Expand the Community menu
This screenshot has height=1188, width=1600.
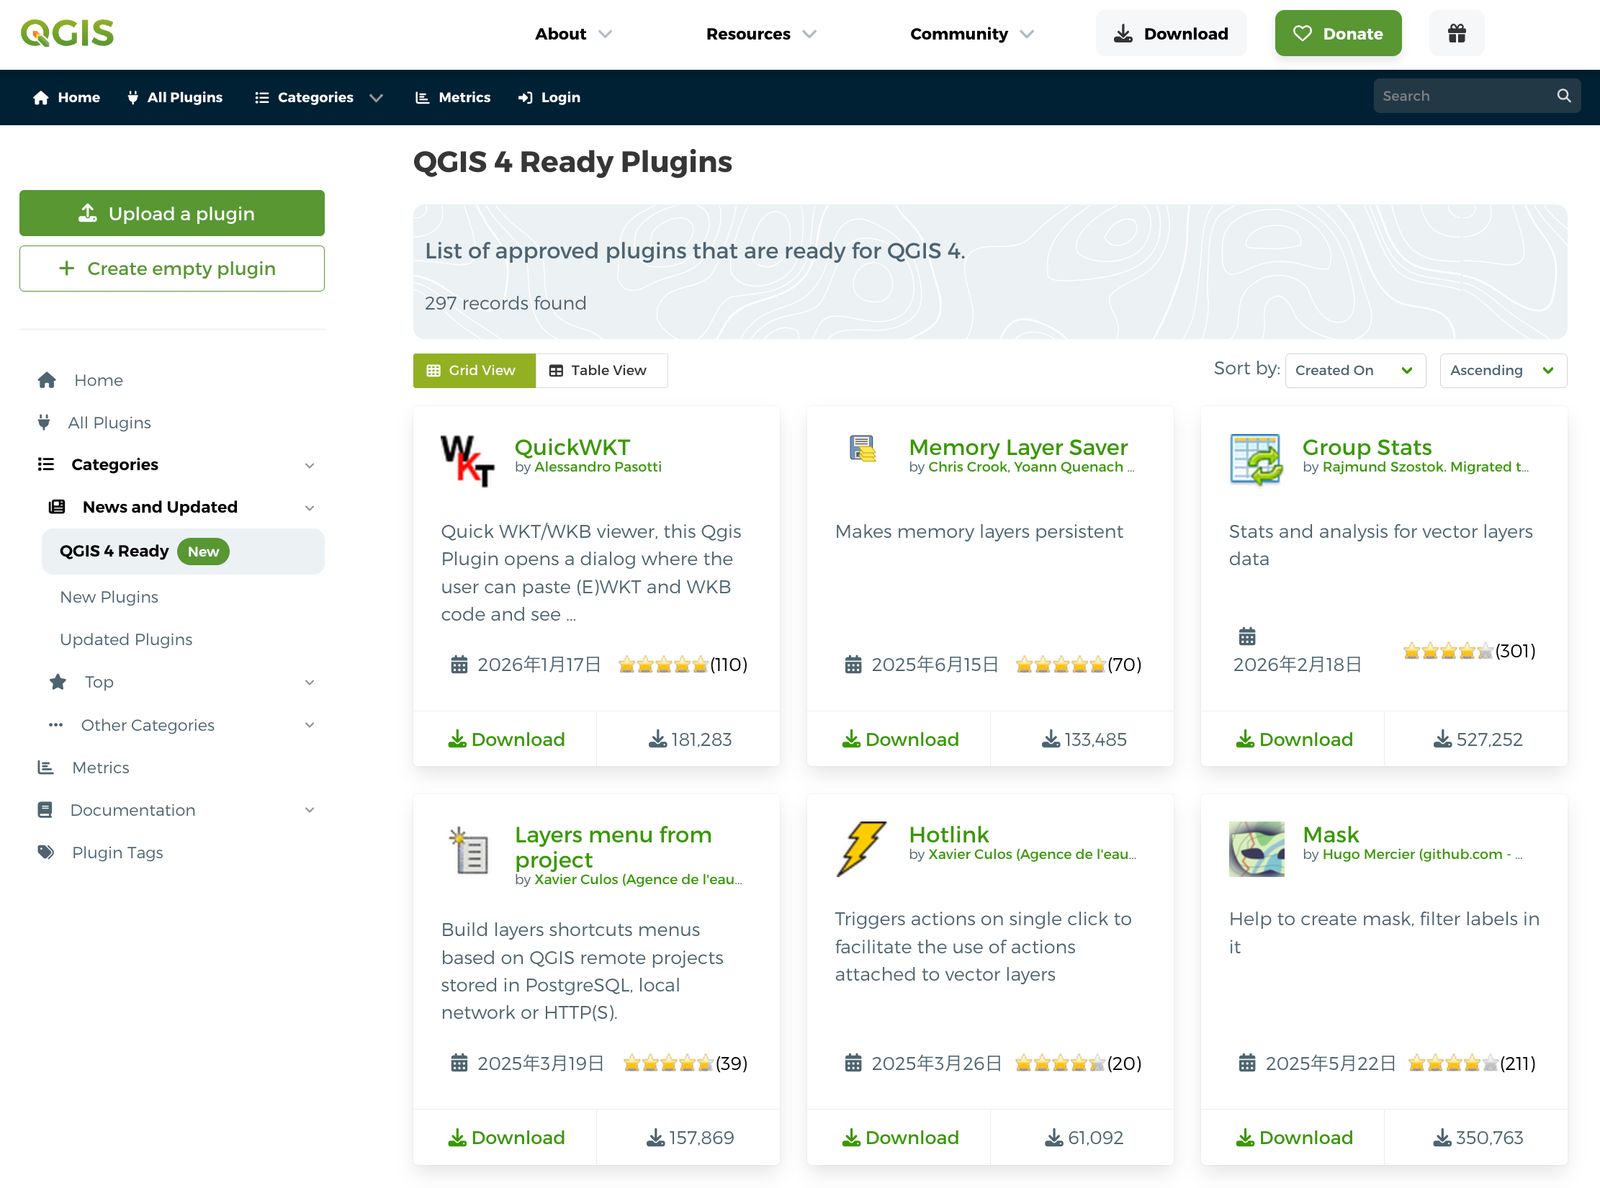click(x=971, y=34)
